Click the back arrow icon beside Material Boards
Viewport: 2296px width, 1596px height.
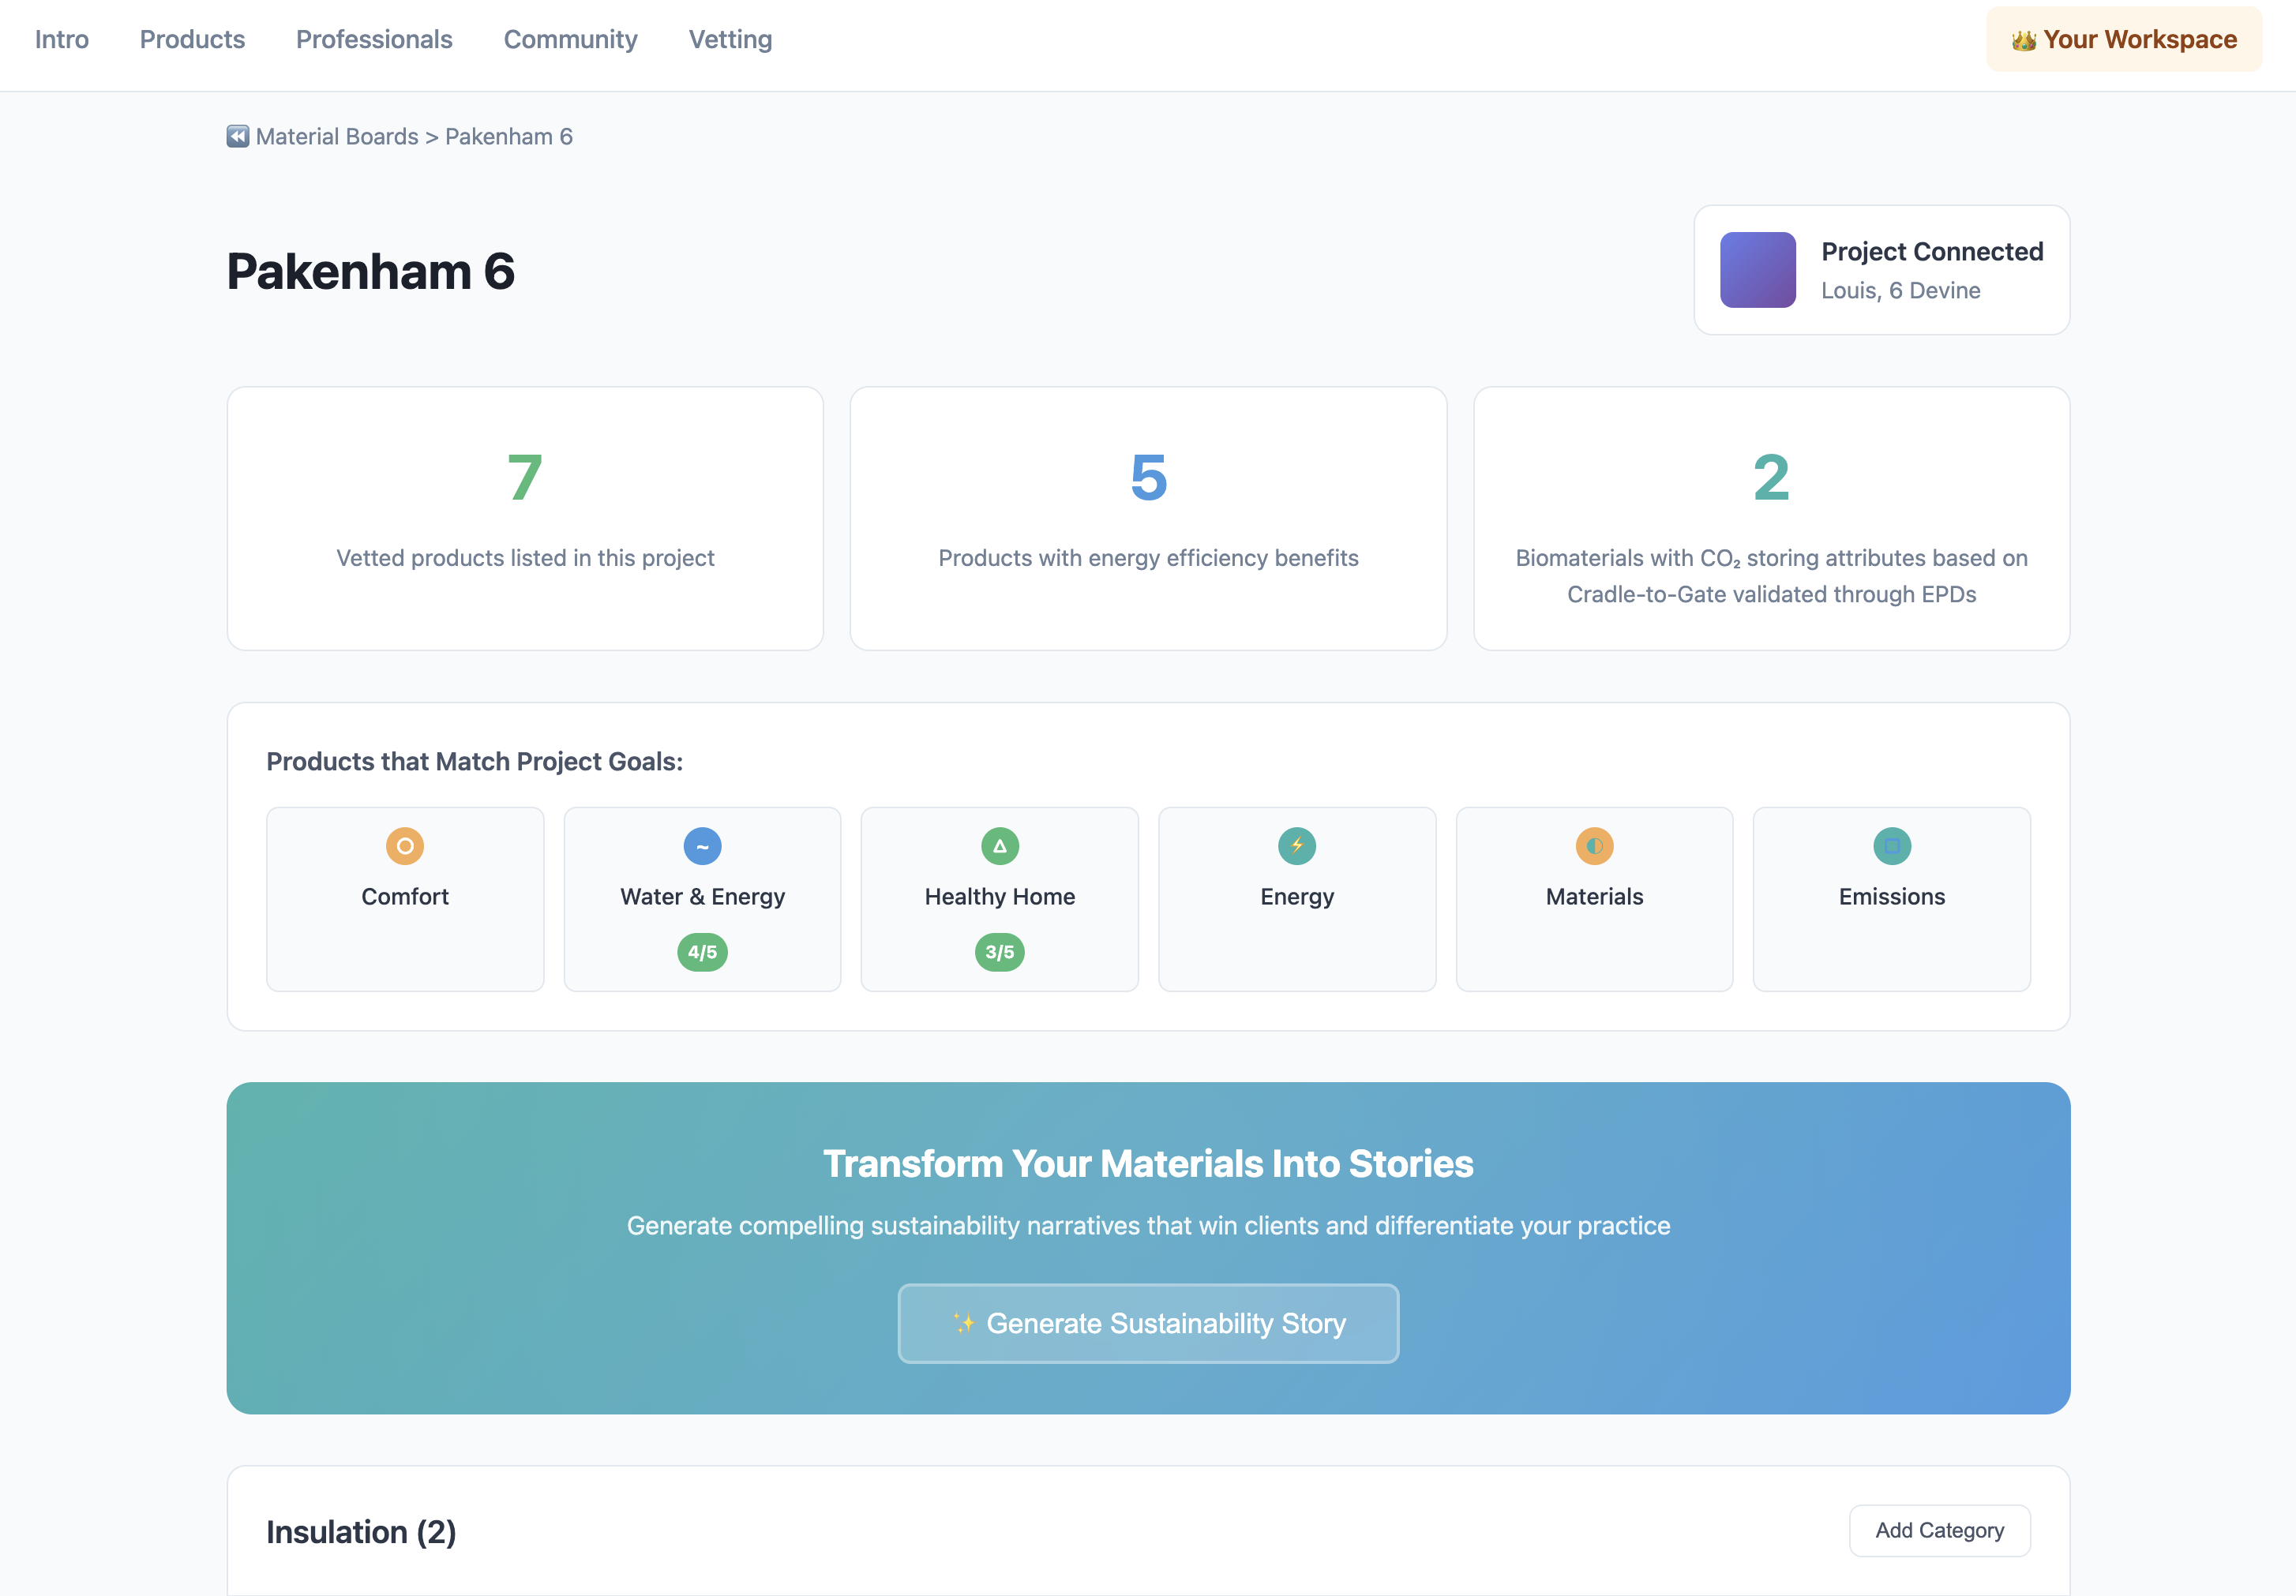tap(237, 136)
